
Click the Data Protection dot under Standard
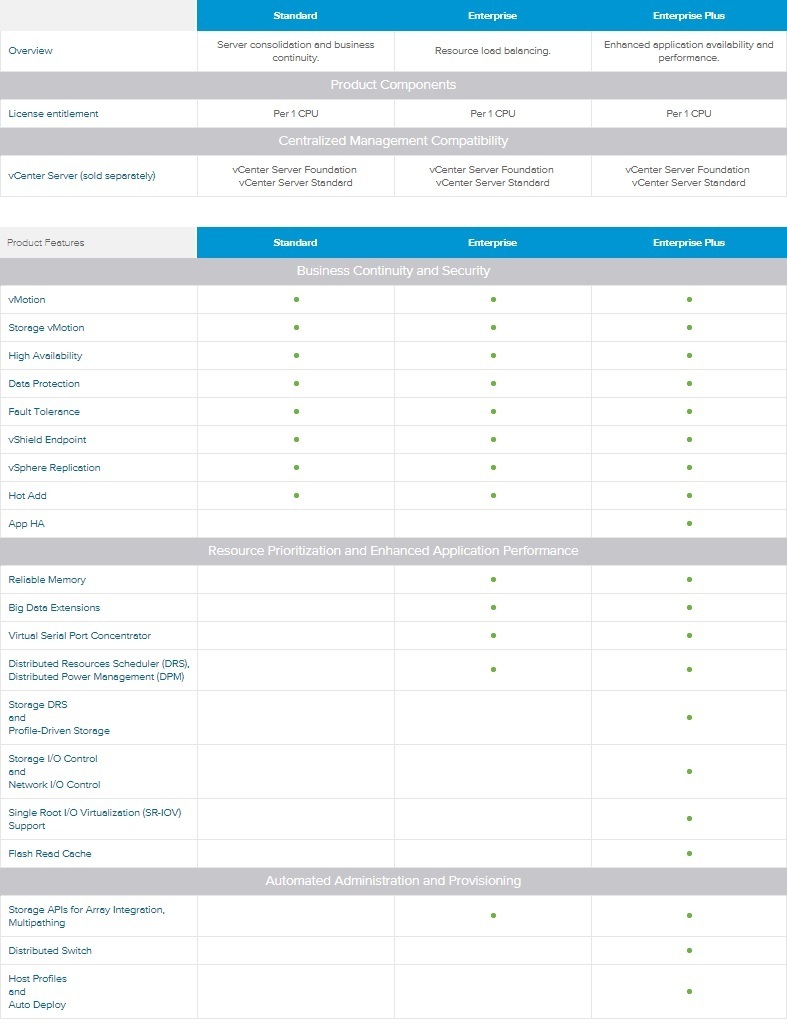[296, 384]
